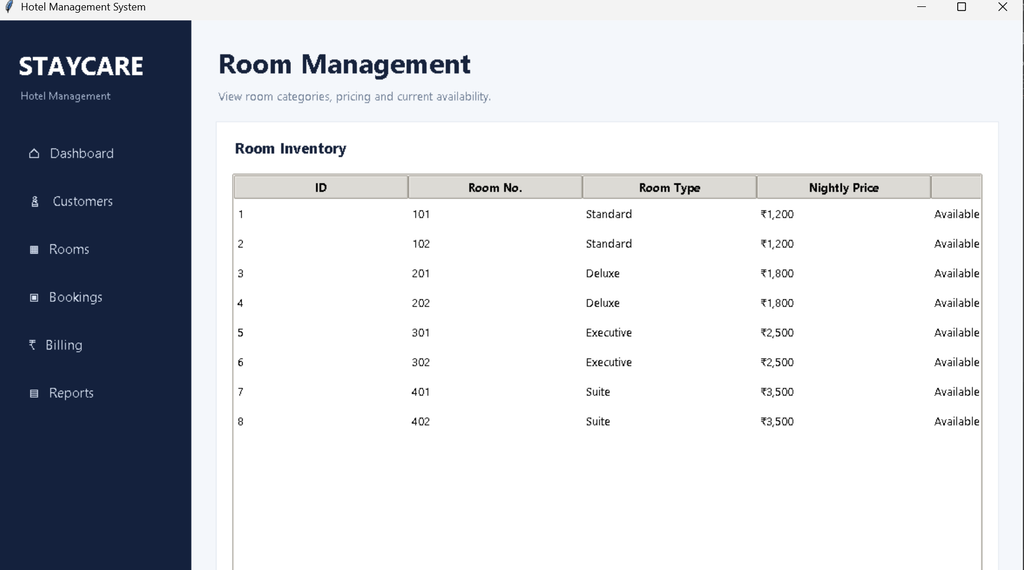Click ₹3,500 price for room 401
1024x570 pixels.
(x=777, y=392)
